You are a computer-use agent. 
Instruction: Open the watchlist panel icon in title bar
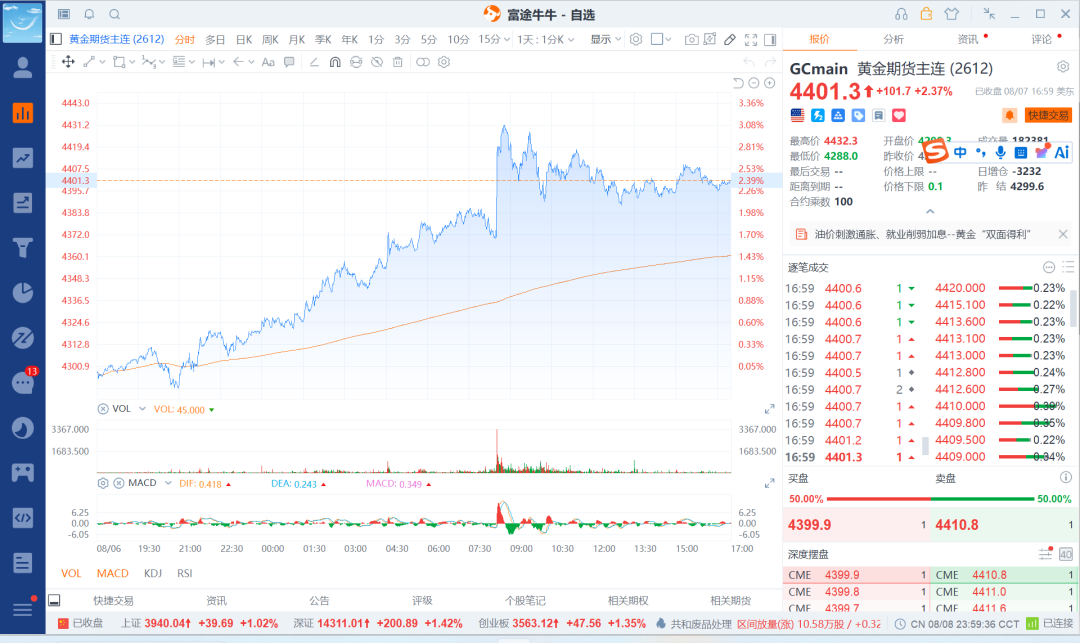pos(63,14)
